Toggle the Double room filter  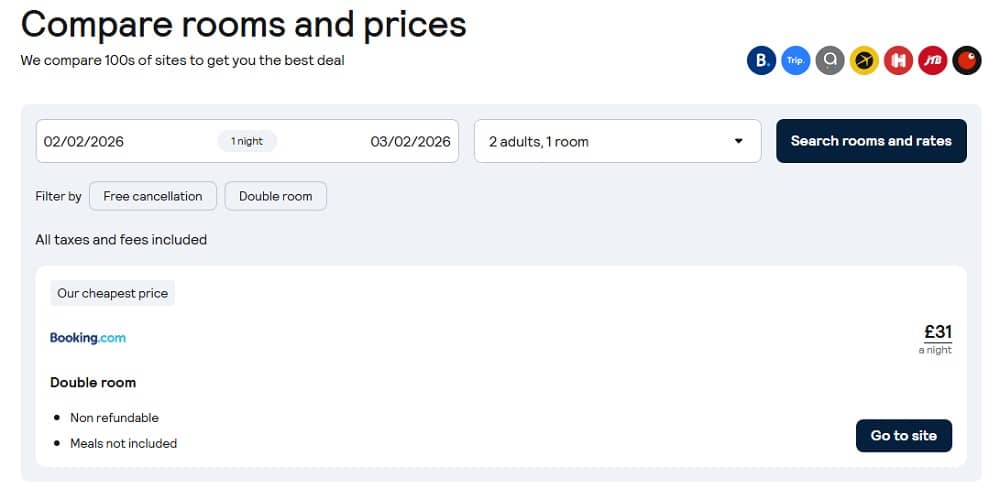[276, 196]
